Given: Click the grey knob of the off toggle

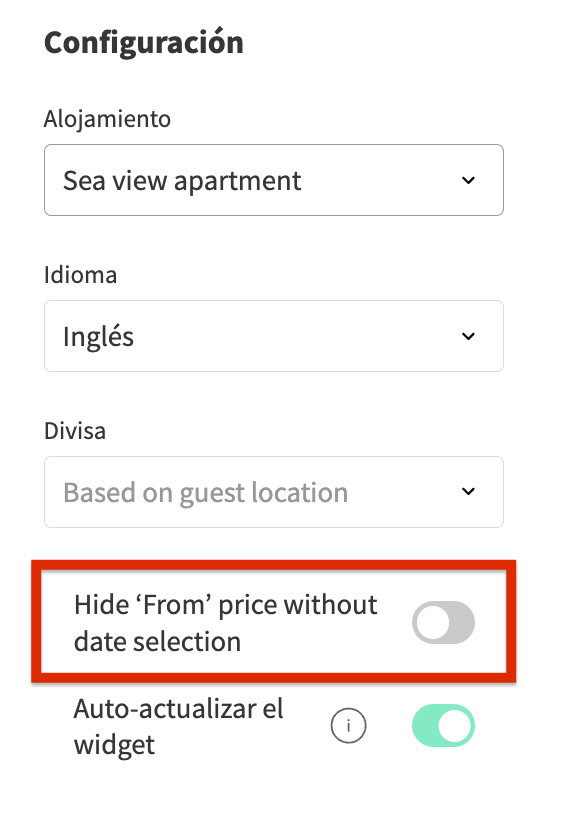Looking at the screenshot, I should [x=433, y=622].
